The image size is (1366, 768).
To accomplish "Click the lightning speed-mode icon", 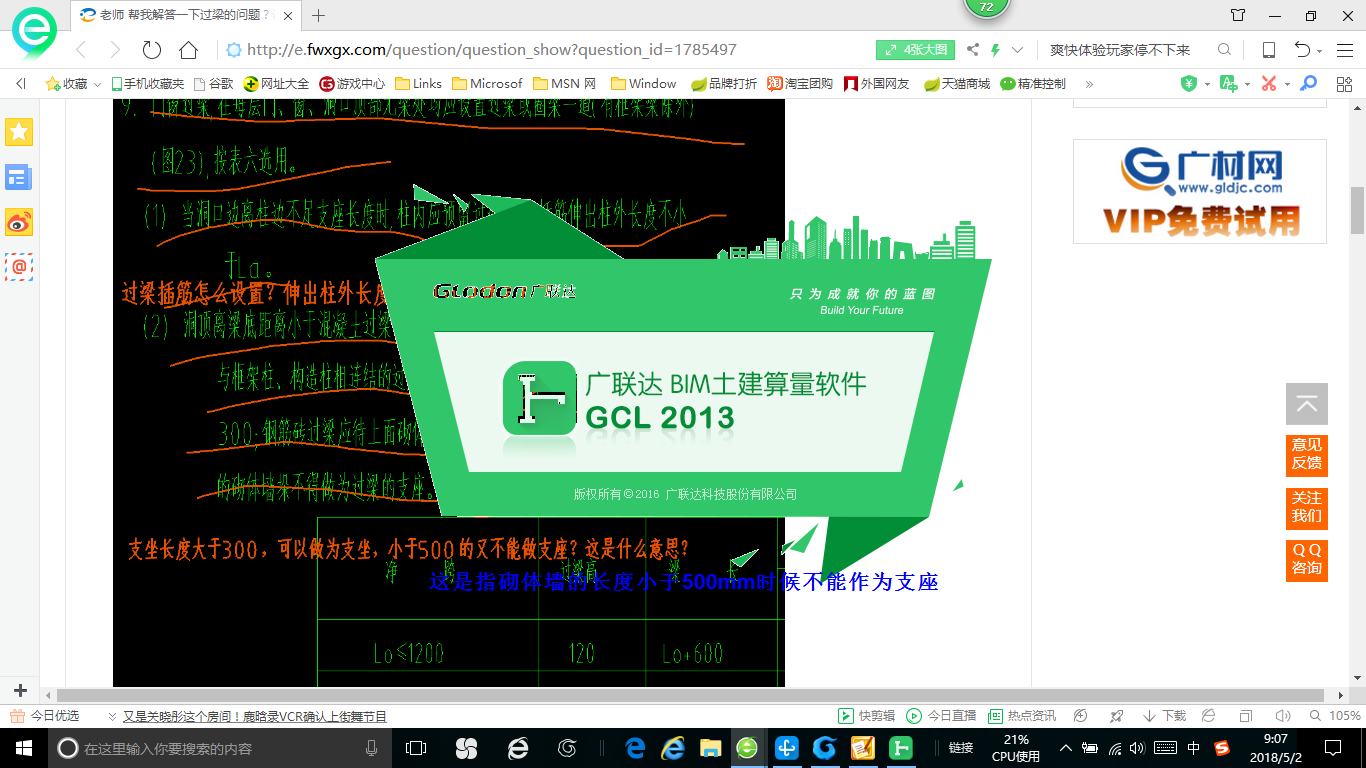I will tap(995, 50).
